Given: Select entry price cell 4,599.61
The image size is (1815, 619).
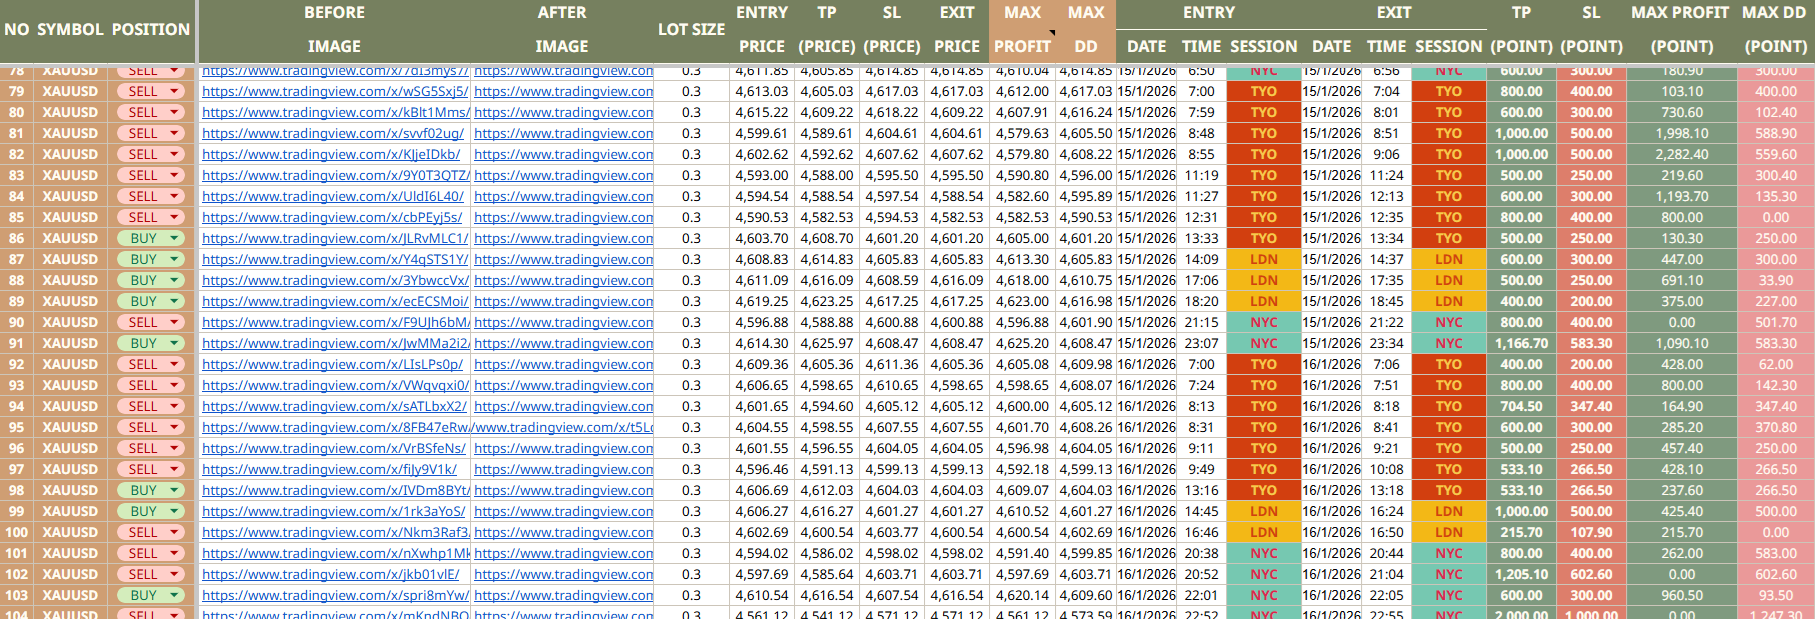Looking at the screenshot, I should (762, 133).
